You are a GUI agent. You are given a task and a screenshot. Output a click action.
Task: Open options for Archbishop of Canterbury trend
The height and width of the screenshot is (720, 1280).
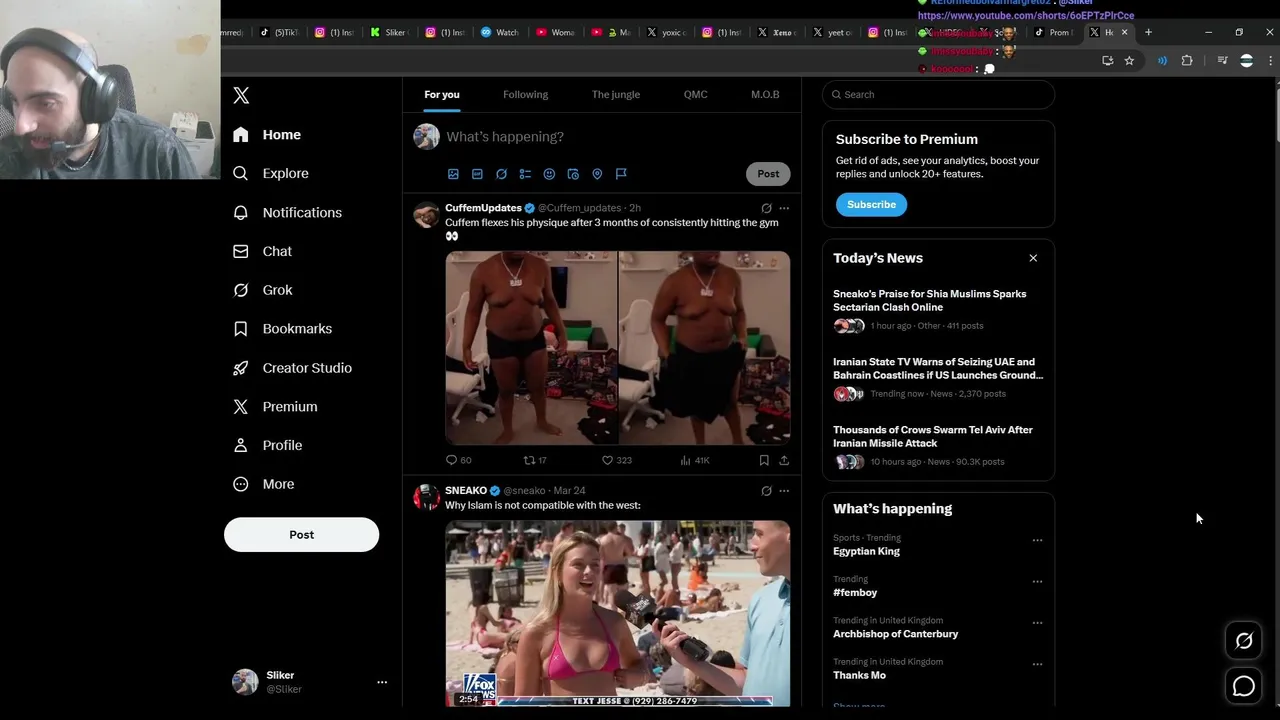tap(1037, 622)
